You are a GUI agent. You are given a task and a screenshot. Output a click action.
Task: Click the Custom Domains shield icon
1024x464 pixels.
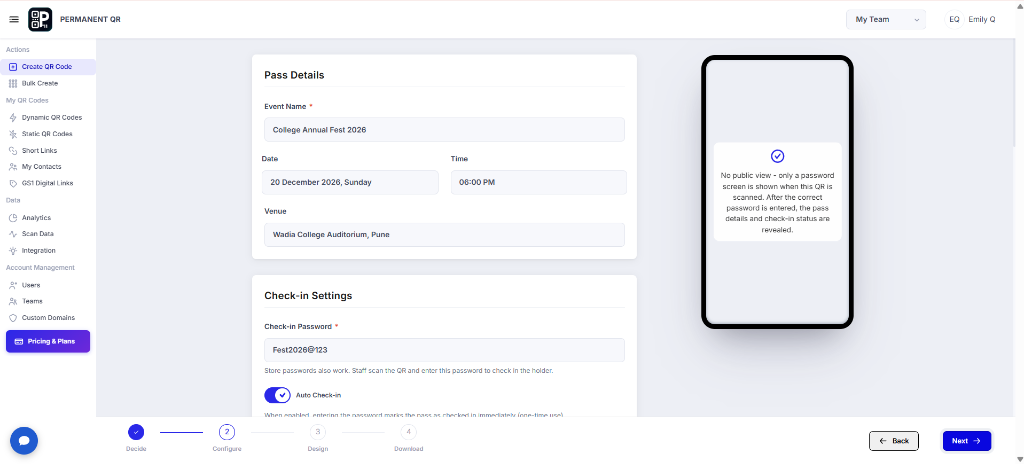(x=13, y=318)
